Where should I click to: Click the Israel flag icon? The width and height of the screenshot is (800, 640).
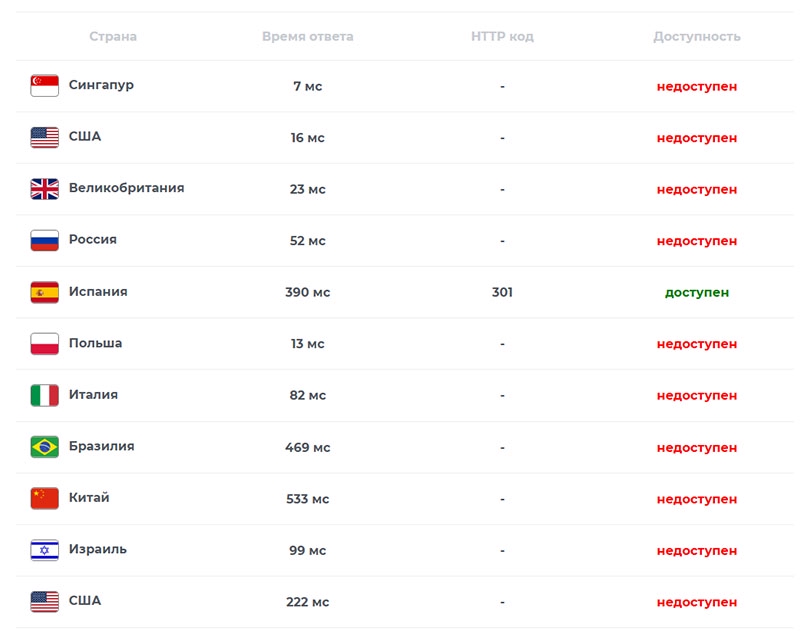pos(44,550)
